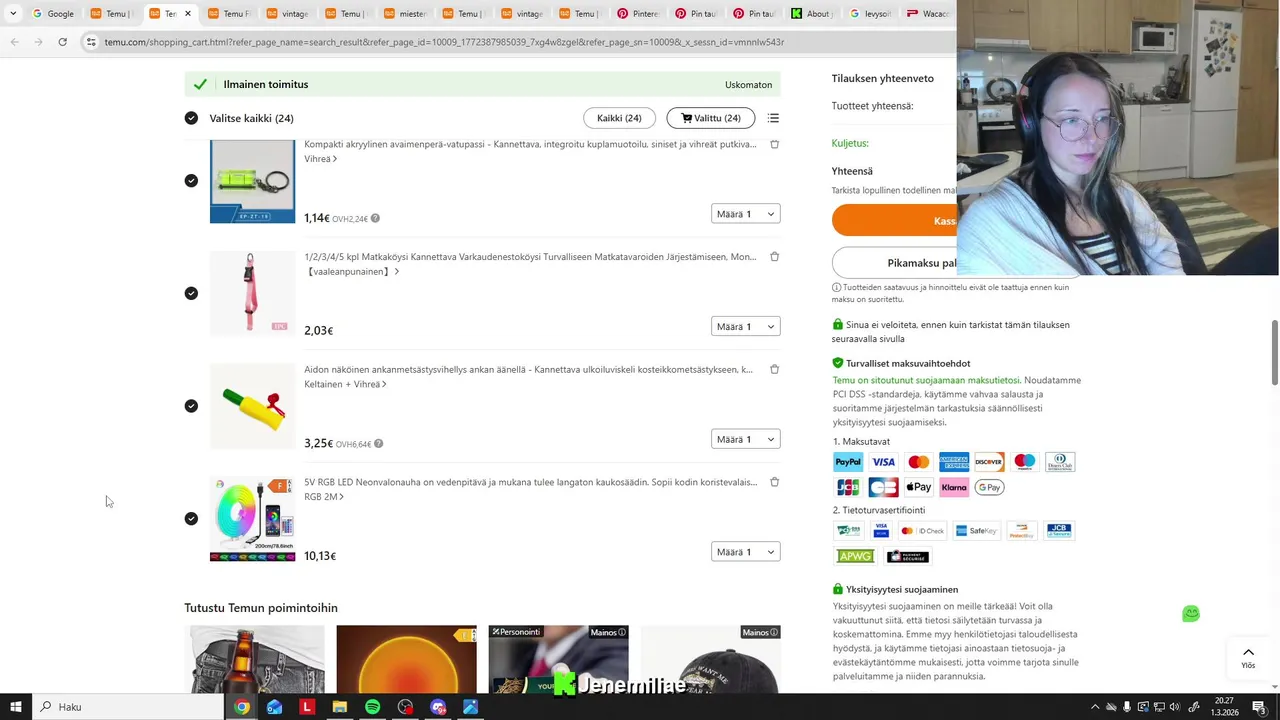Viewport: 1280px width, 720px height.
Task: Show hidden system tray icons
Action: tap(1094, 707)
